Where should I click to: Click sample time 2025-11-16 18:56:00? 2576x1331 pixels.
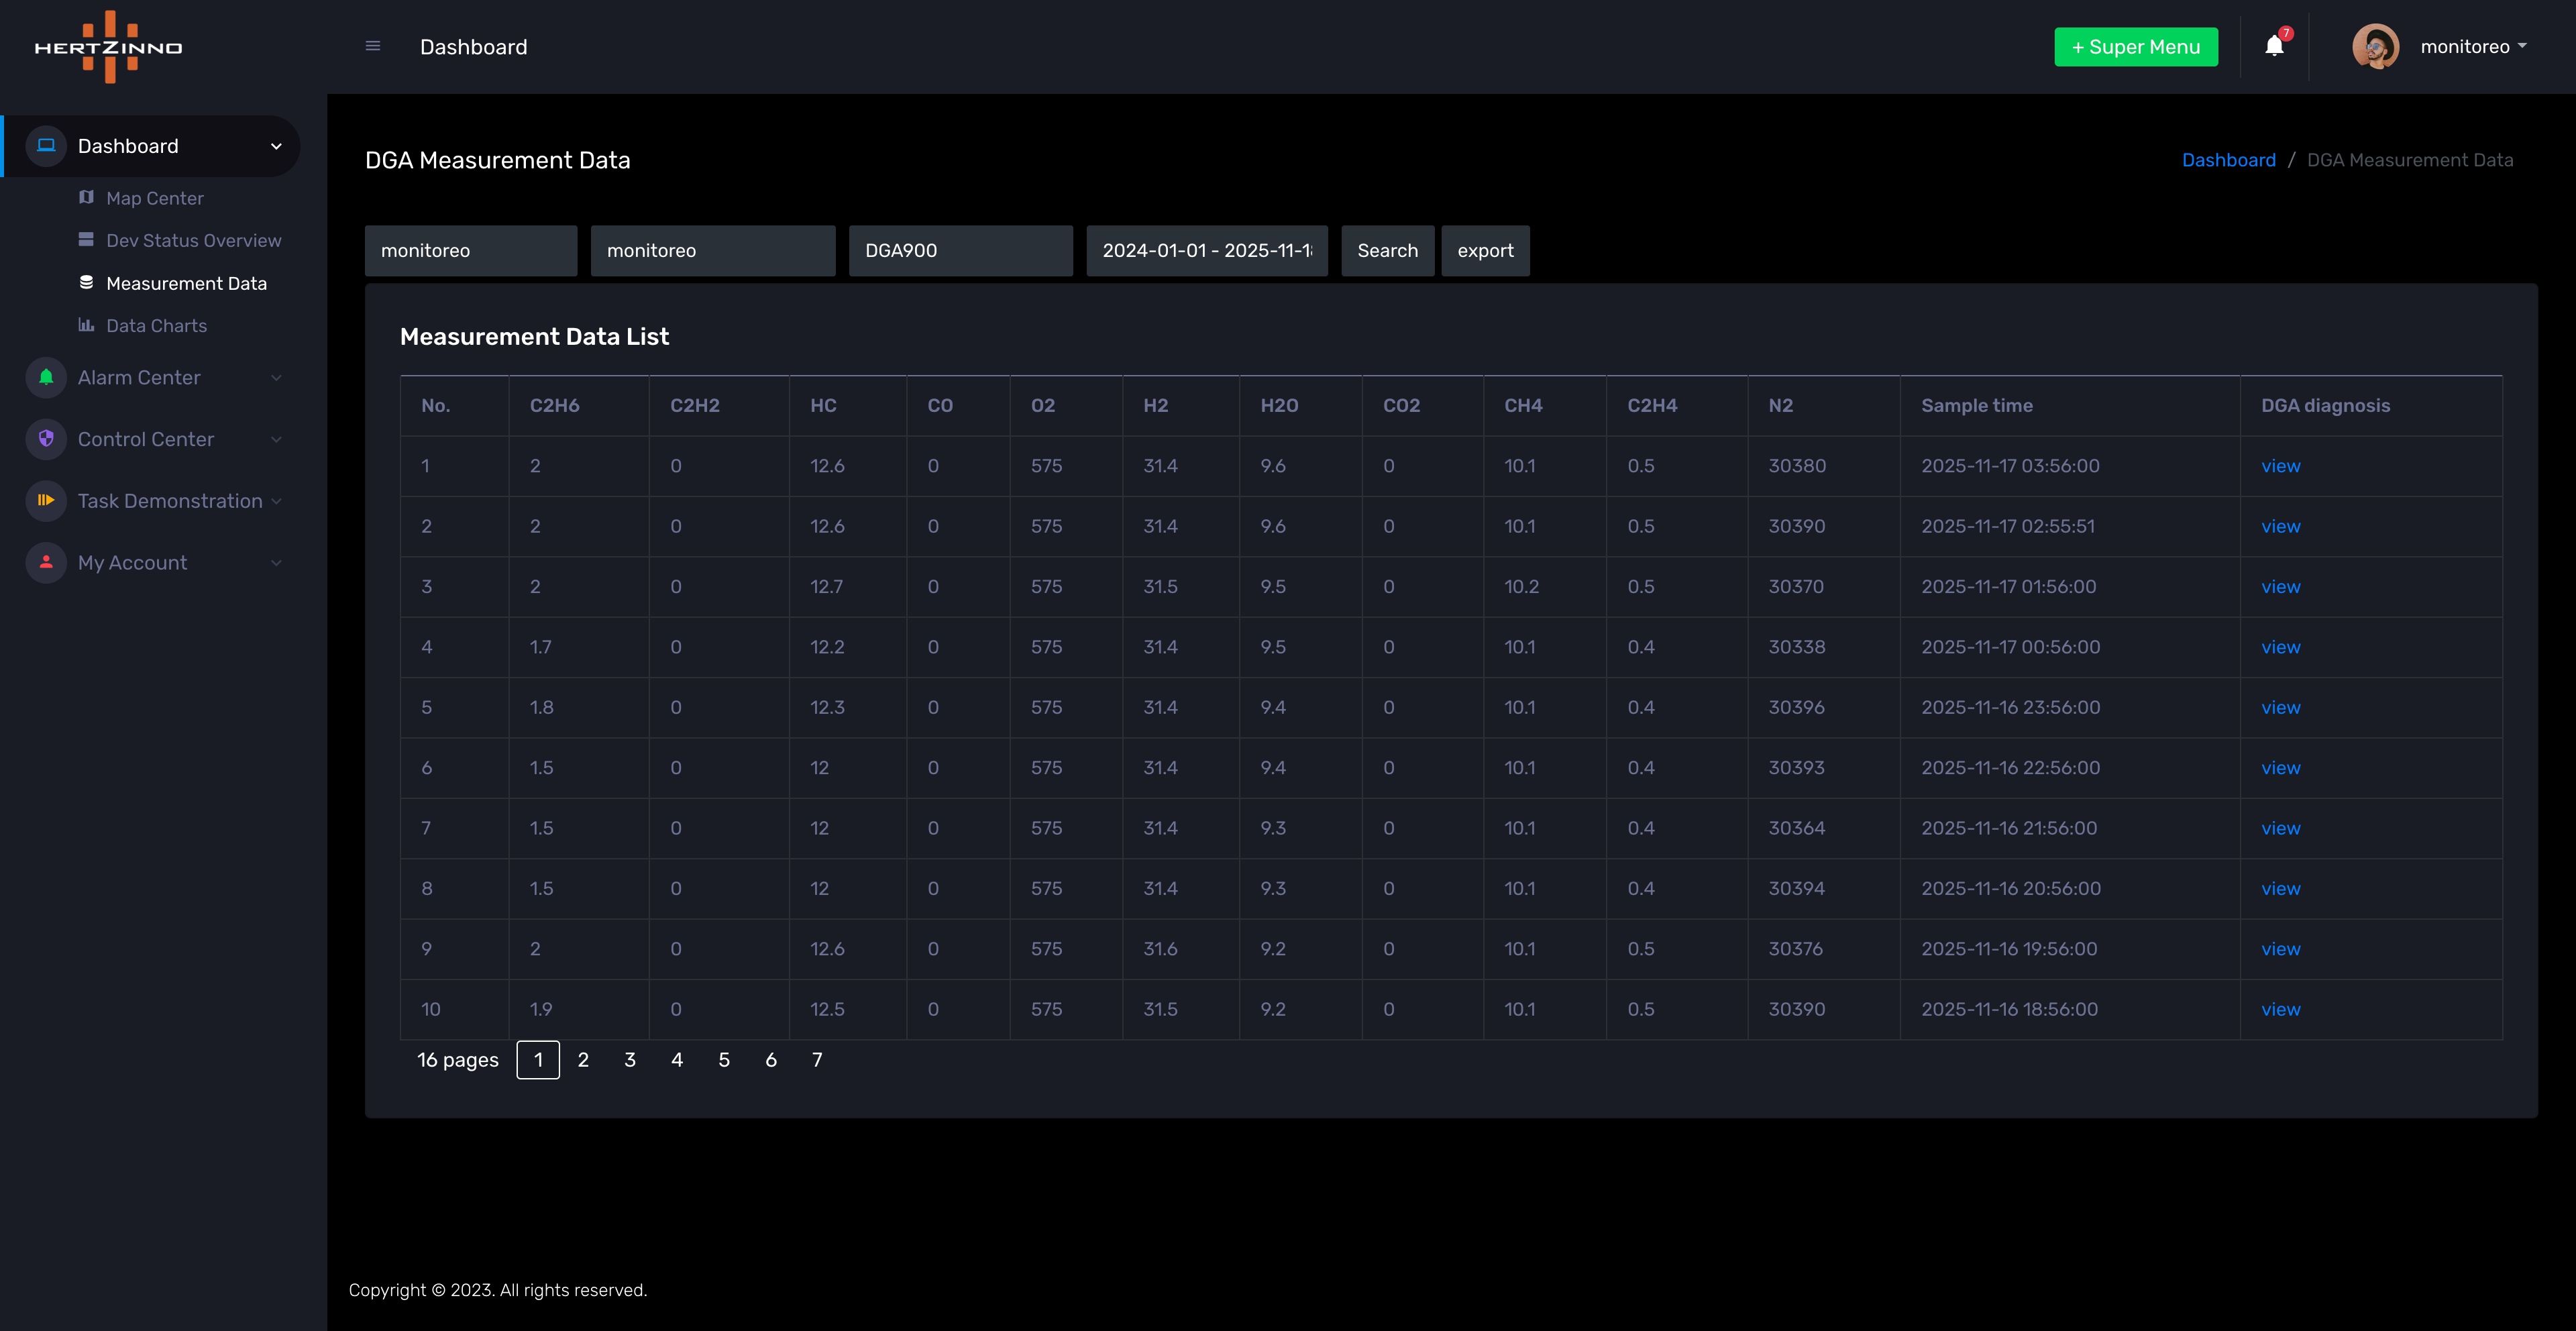pos(2009,1009)
